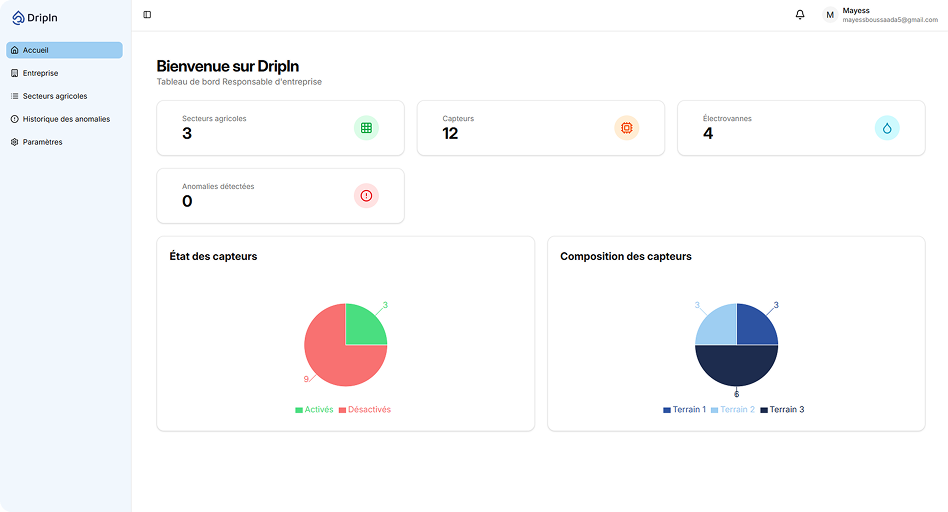Click the Accueil home icon
Viewport: 948px width, 512px height.
(x=15, y=50)
